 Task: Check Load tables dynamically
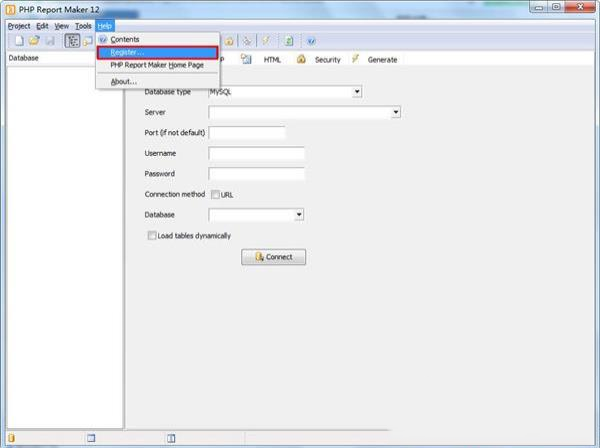(x=152, y=235)
